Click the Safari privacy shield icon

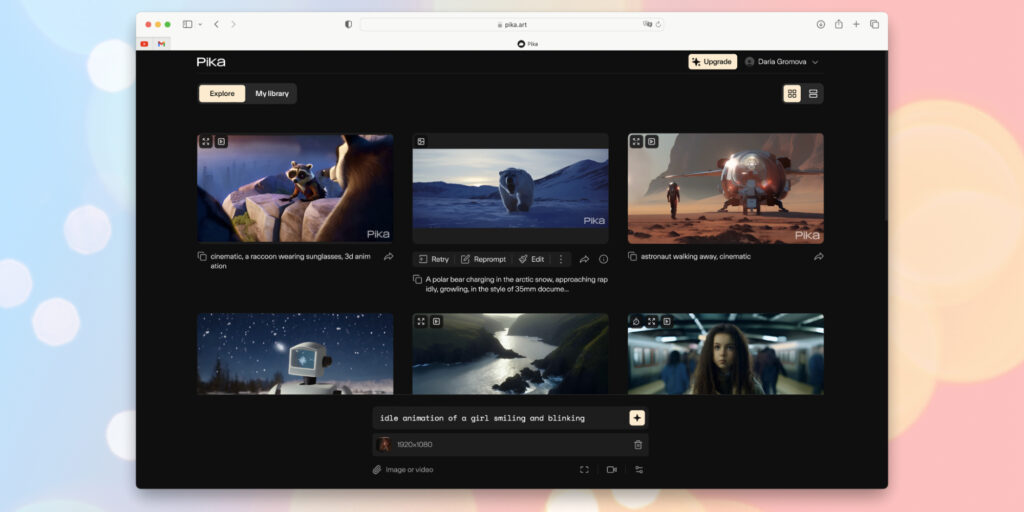[348, 24]
